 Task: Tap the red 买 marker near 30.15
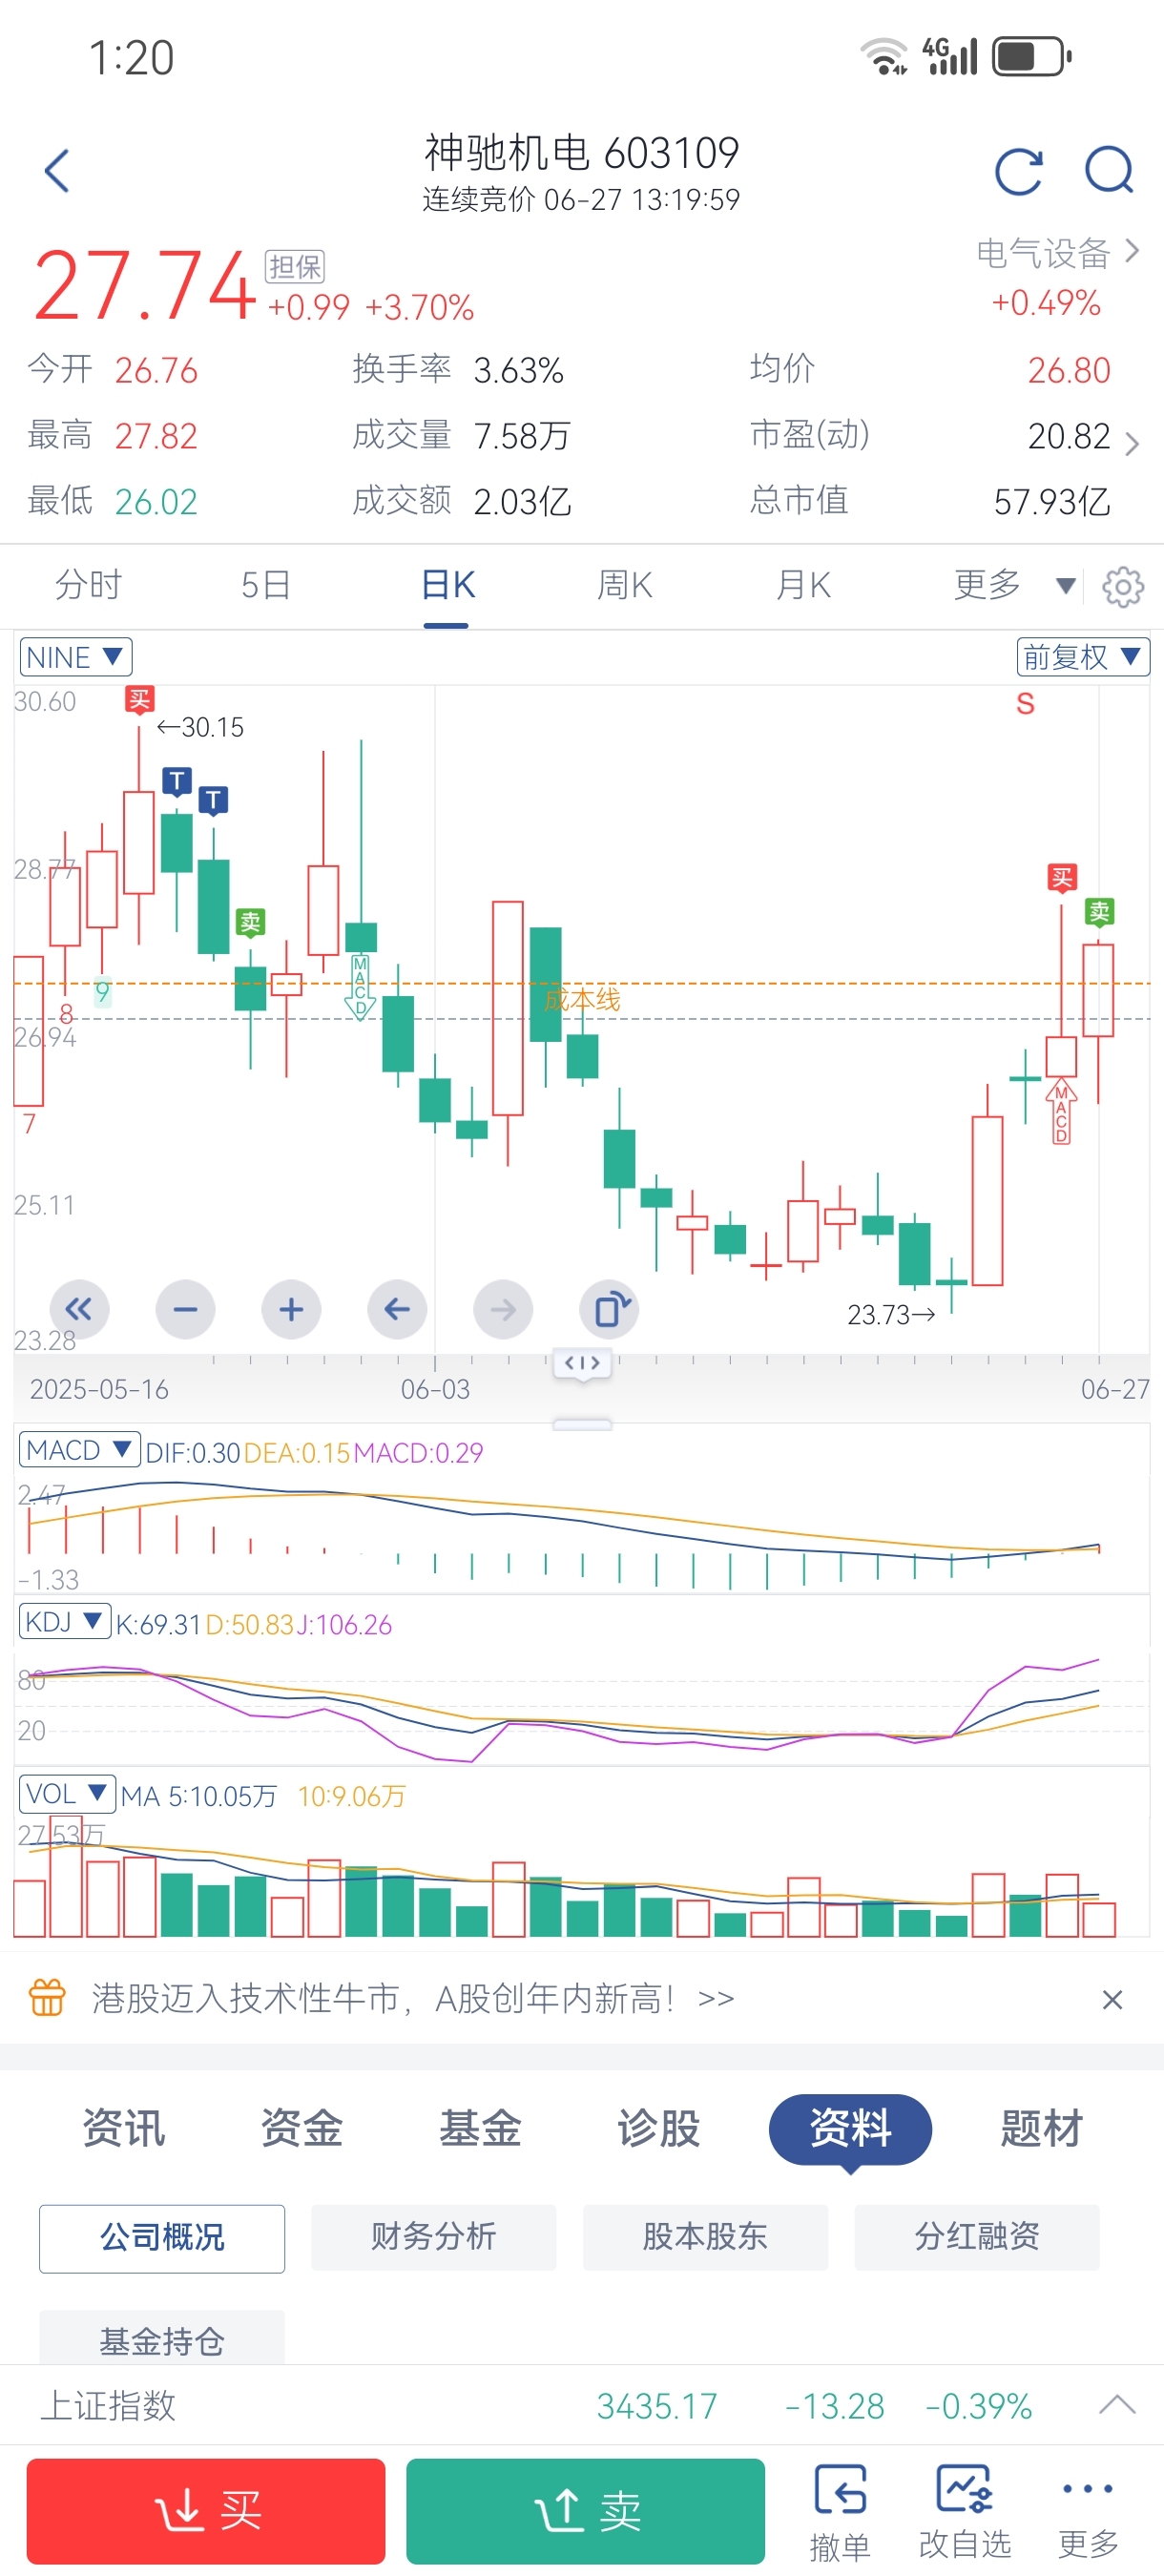click(x=139, y=699)
